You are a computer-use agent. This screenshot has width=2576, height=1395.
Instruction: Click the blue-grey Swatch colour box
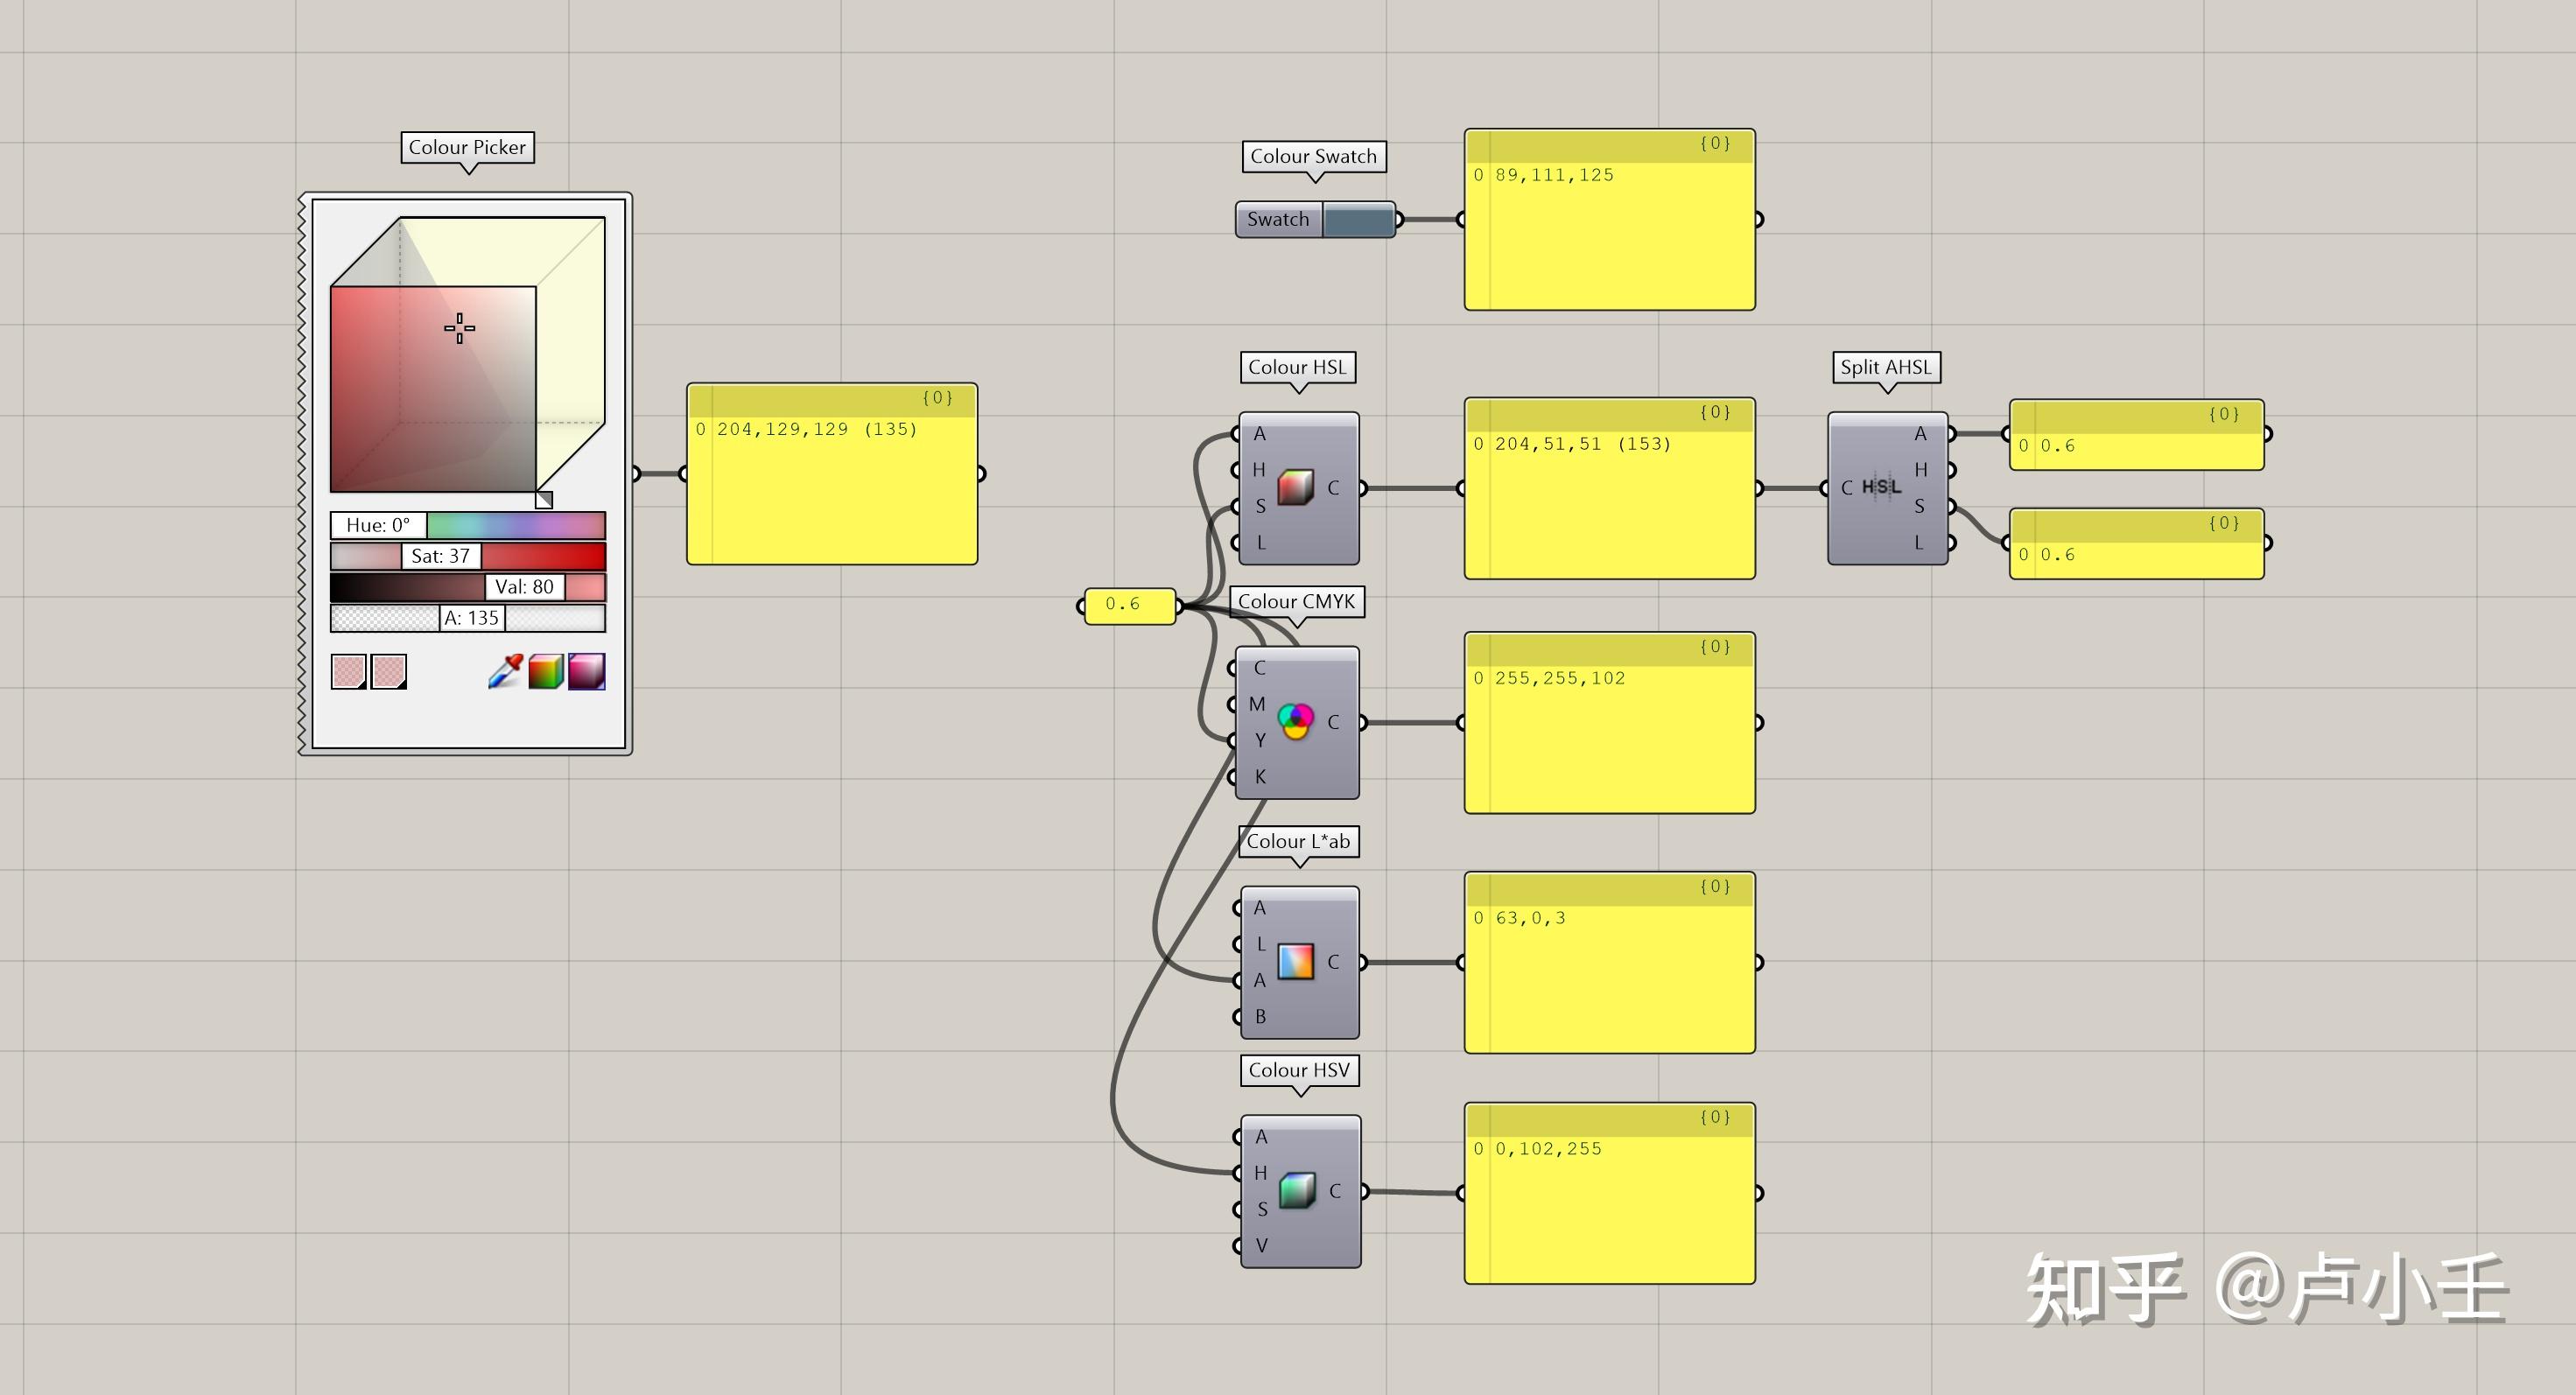coord(1359,219)
